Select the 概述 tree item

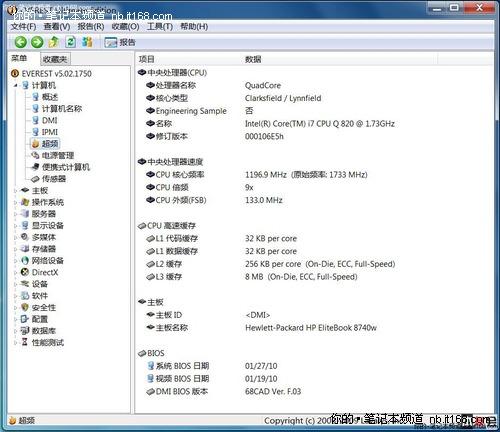point(50,97)
